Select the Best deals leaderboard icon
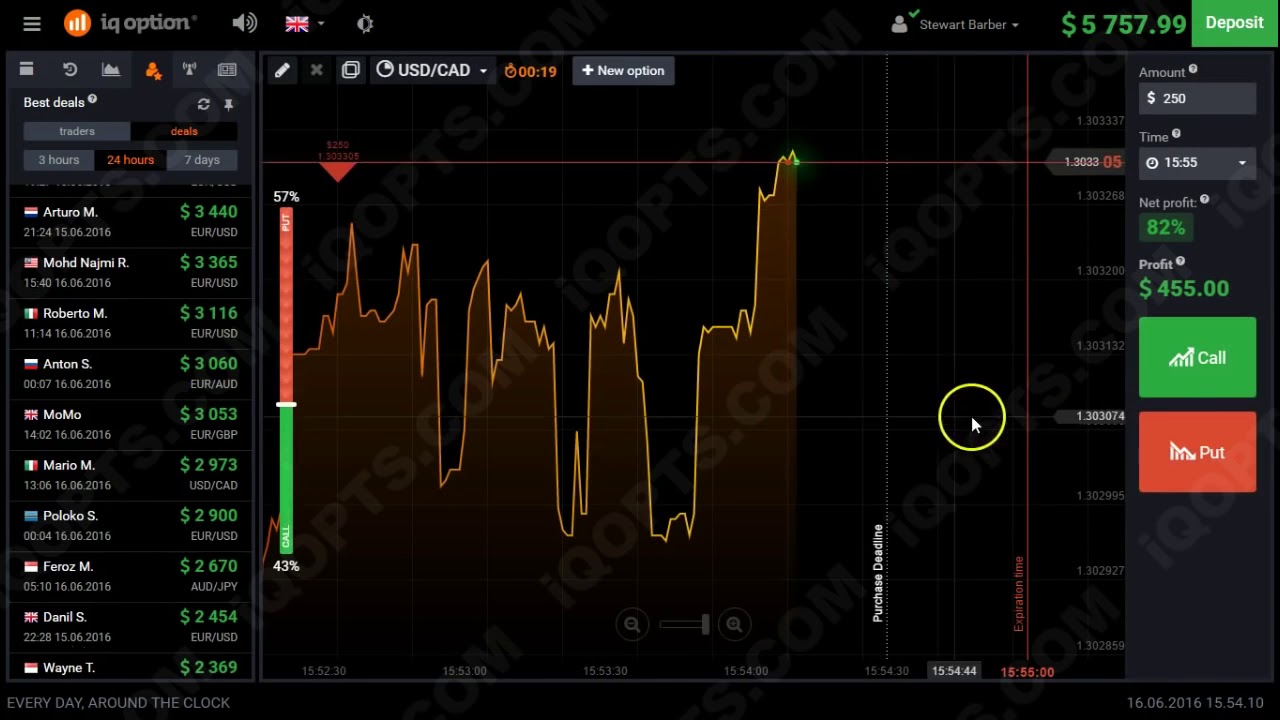The height and width of the screenshot is (720, 1280). click(153, 70)
